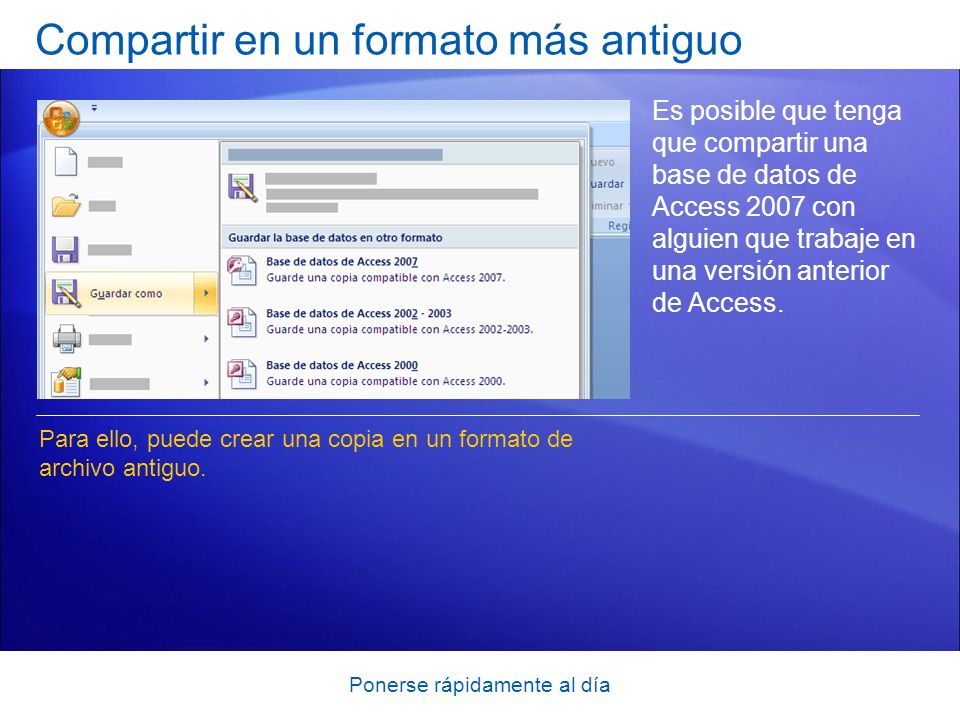Open the Quick Access Toolbar customize arrow

pos(94,108)
